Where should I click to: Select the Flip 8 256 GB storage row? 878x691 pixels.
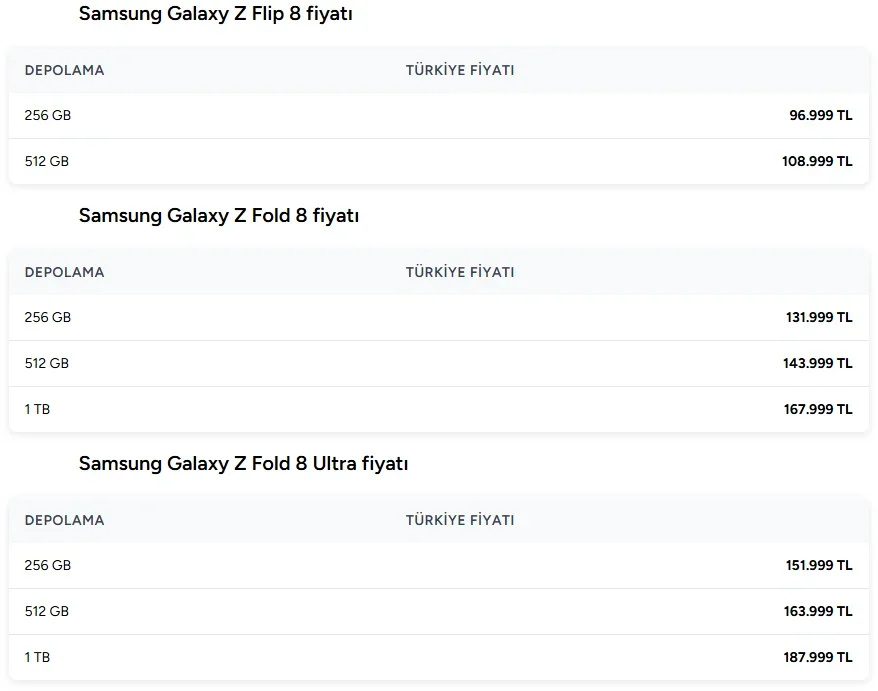[x=439, y=115]
